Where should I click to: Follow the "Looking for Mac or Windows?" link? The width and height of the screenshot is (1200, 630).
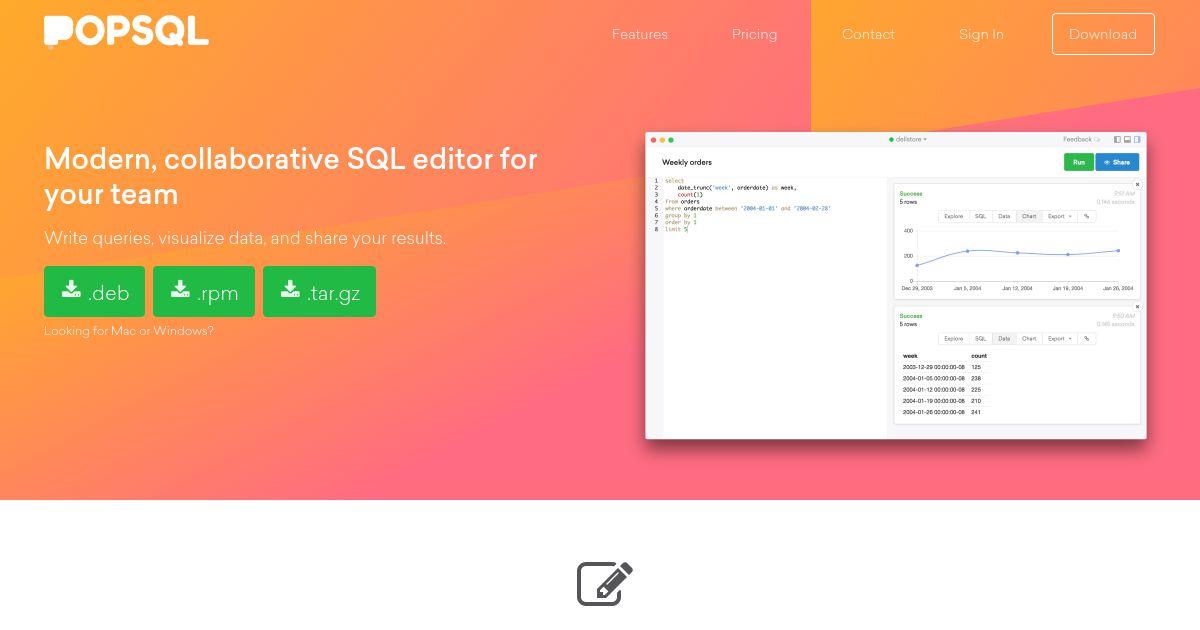pos(129,331)
